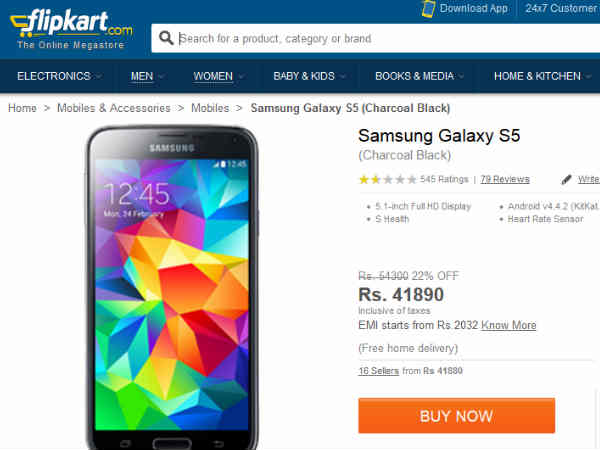Viewport: 600px width, 450px height.
Task: Click the Mobiles breadcrumb link
Action: pos(210,108)
